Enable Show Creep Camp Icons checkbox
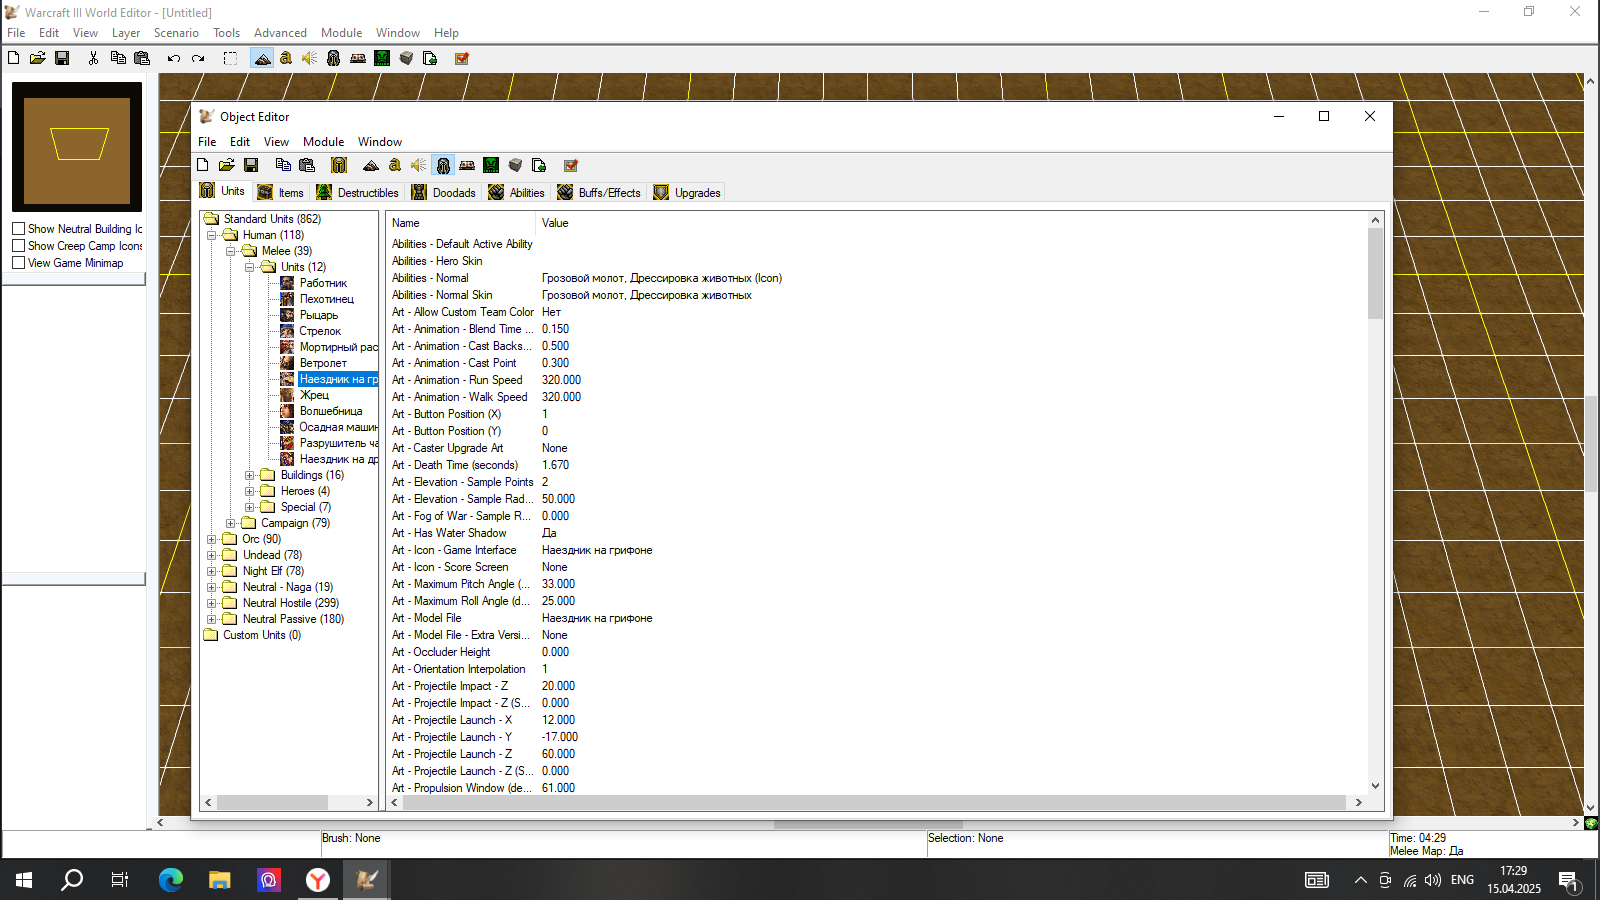The height and width of the screenshot is (900, 1600). 18,246
